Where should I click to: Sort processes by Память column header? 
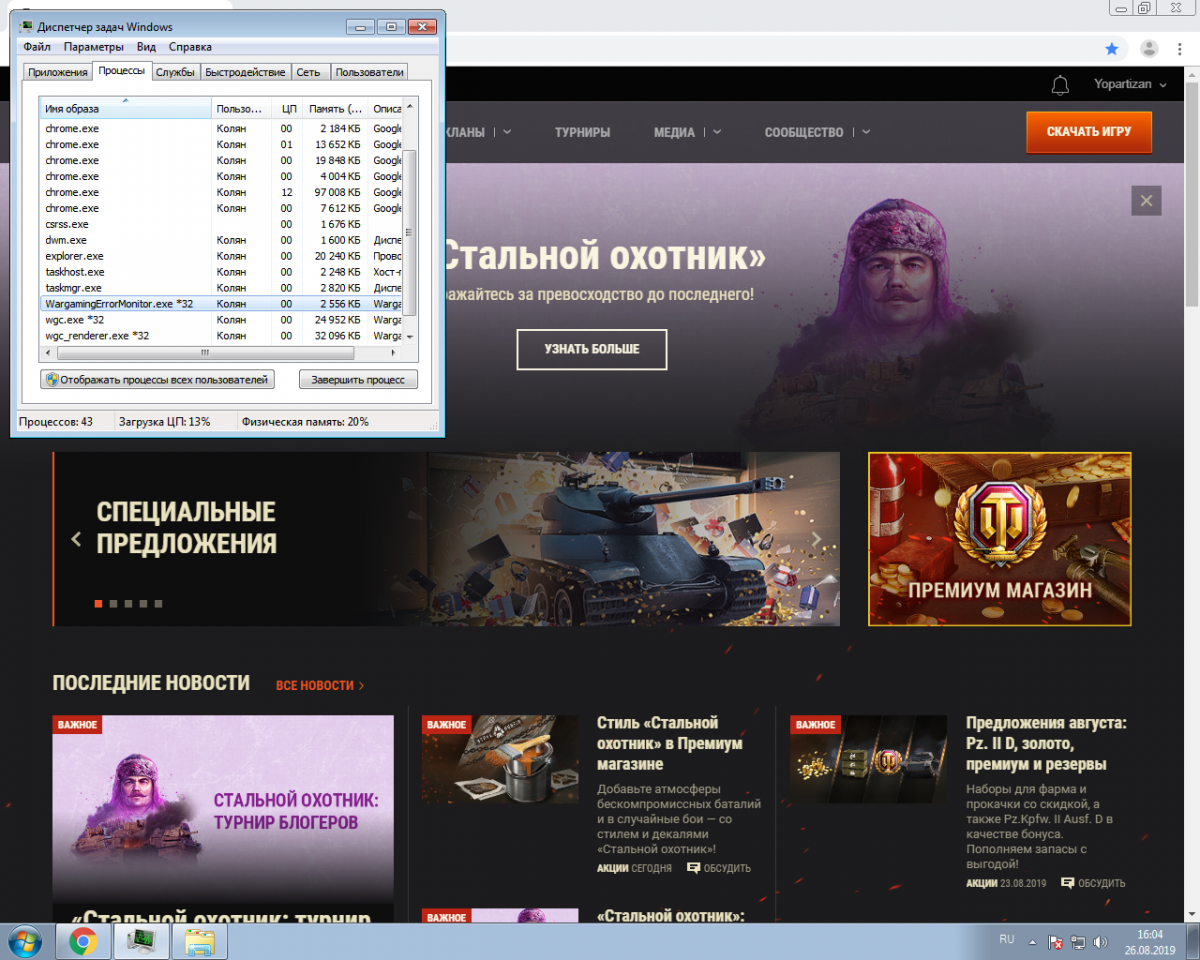click(335, 108)
